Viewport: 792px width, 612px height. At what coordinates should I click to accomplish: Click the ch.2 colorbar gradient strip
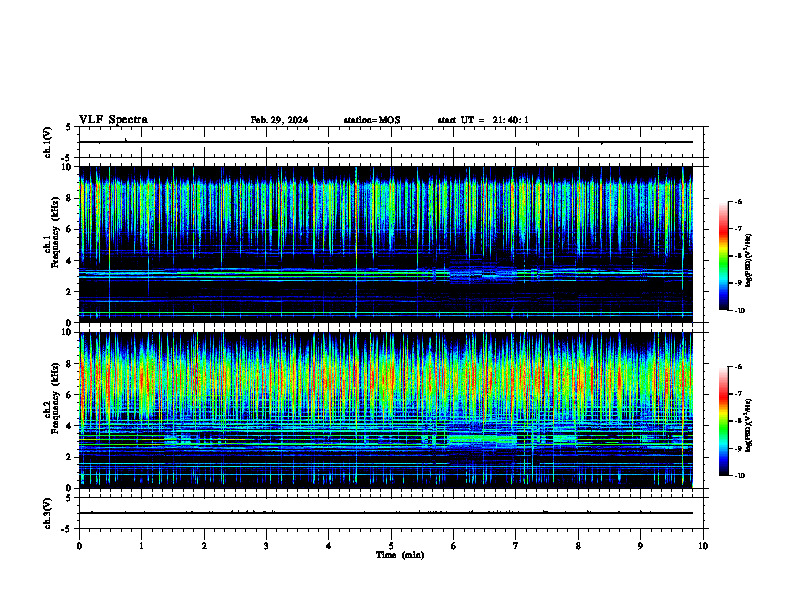[723, 421]
